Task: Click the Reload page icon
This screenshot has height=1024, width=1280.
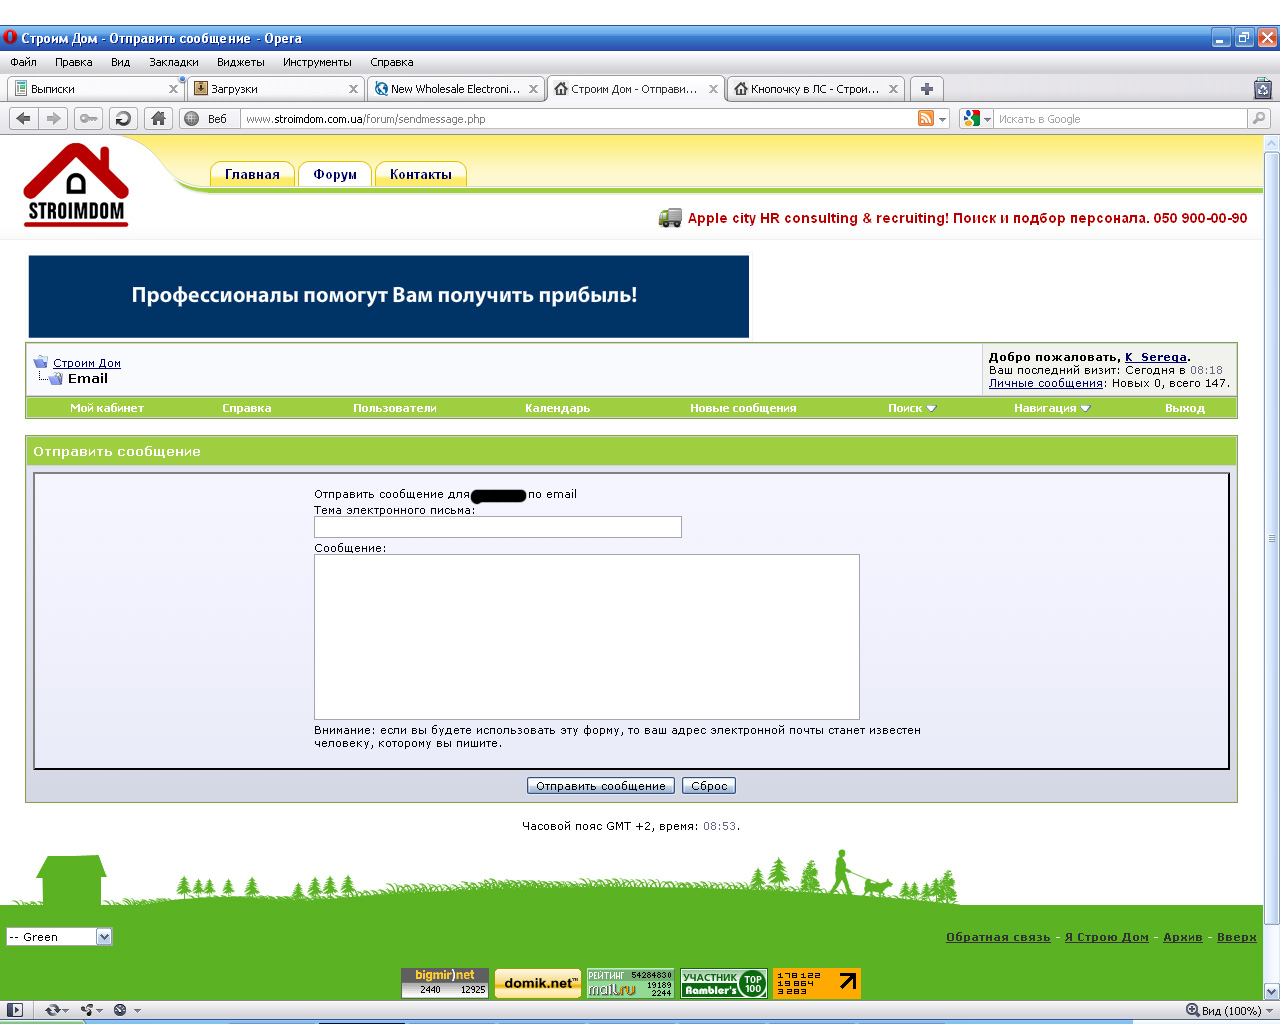Action: point(124,118)
